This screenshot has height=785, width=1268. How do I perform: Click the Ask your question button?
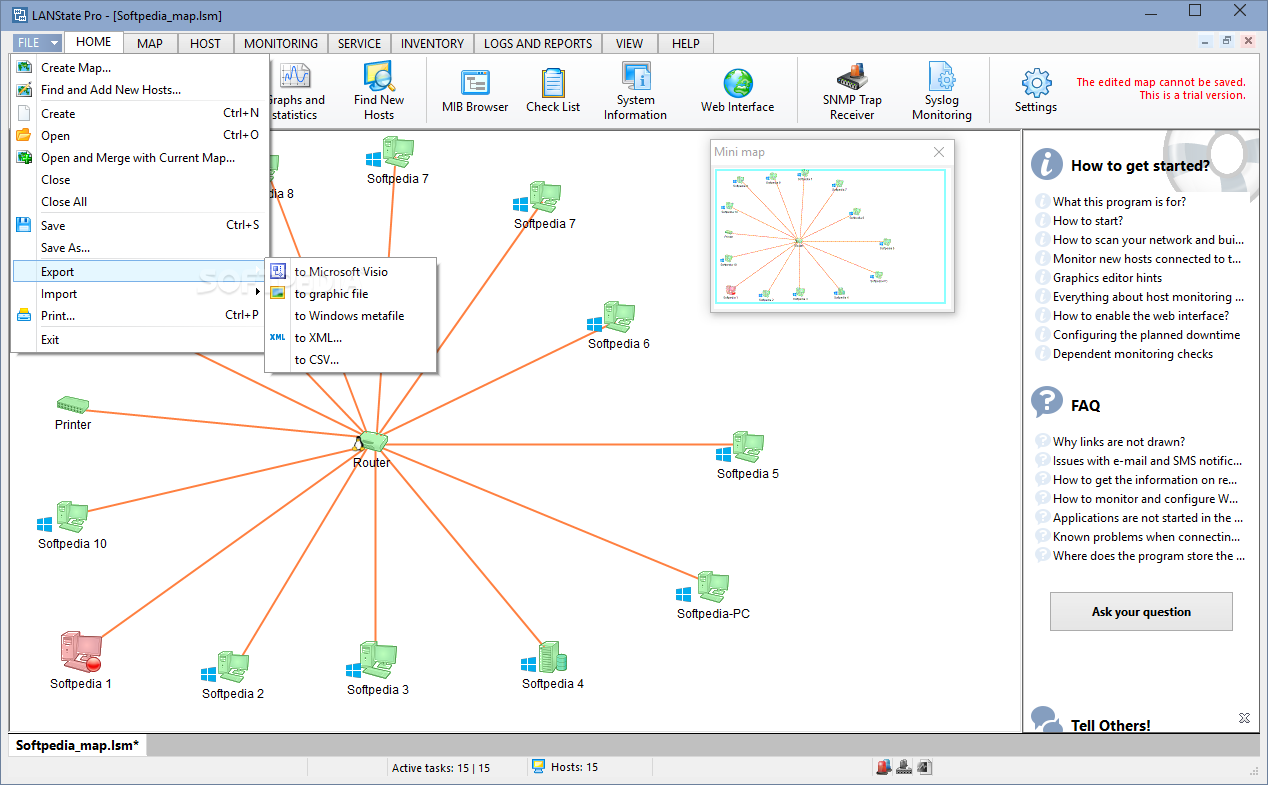[1141, 611]
